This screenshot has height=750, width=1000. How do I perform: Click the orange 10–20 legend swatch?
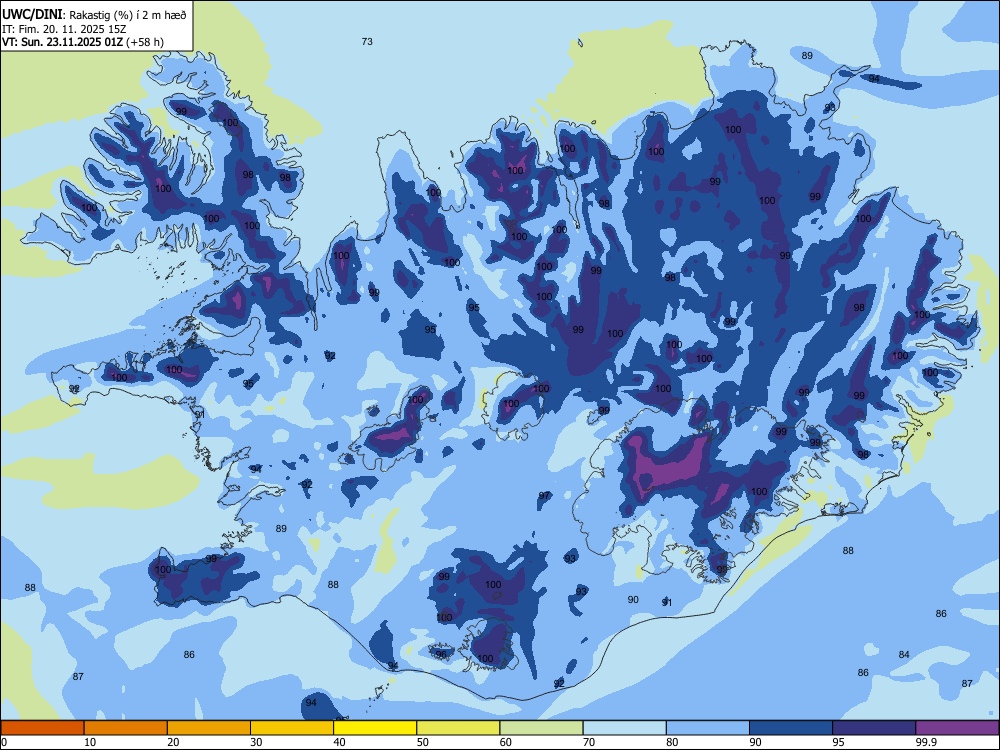(126, 728)
